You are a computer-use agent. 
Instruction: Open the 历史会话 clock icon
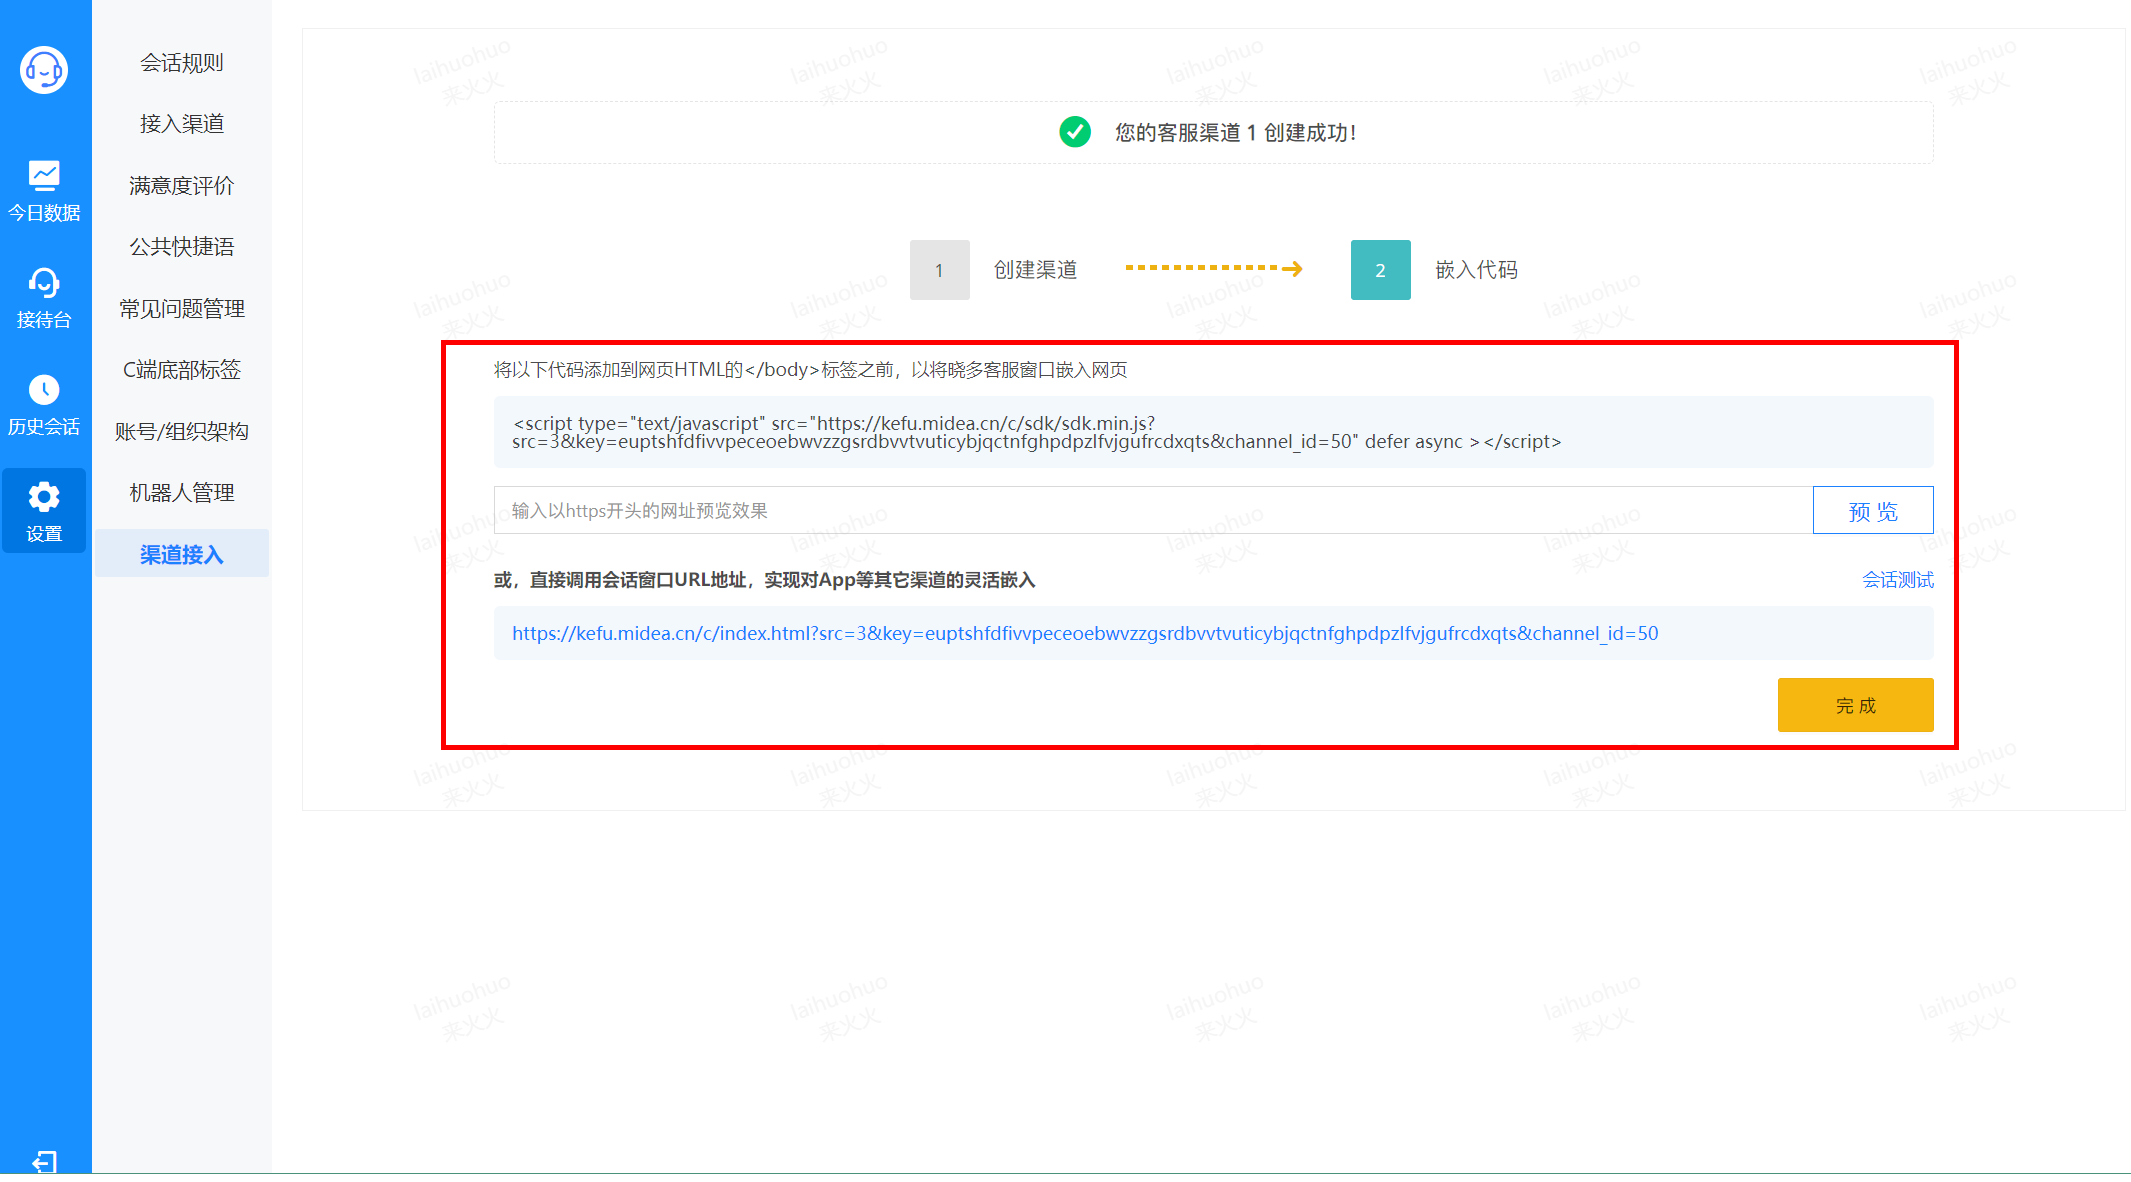(x=44, y=389)
